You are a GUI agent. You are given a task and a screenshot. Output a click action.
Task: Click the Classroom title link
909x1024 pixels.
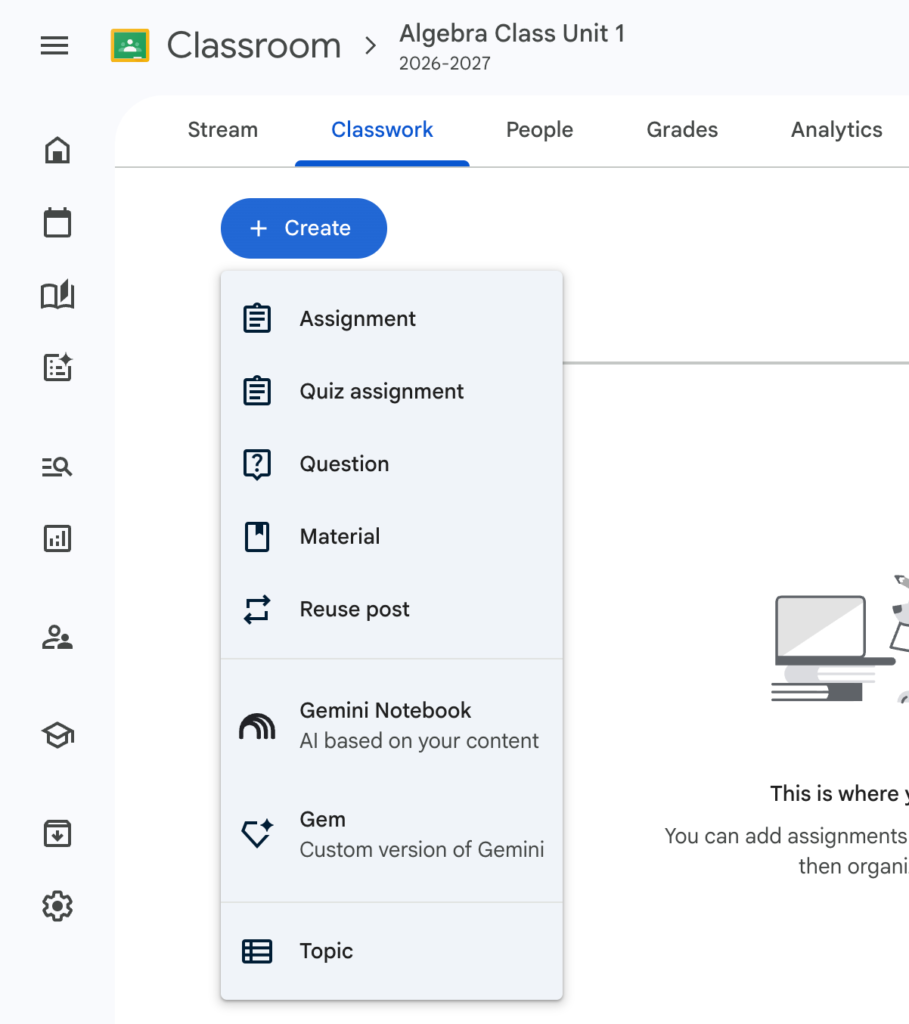tap(254, 46)
